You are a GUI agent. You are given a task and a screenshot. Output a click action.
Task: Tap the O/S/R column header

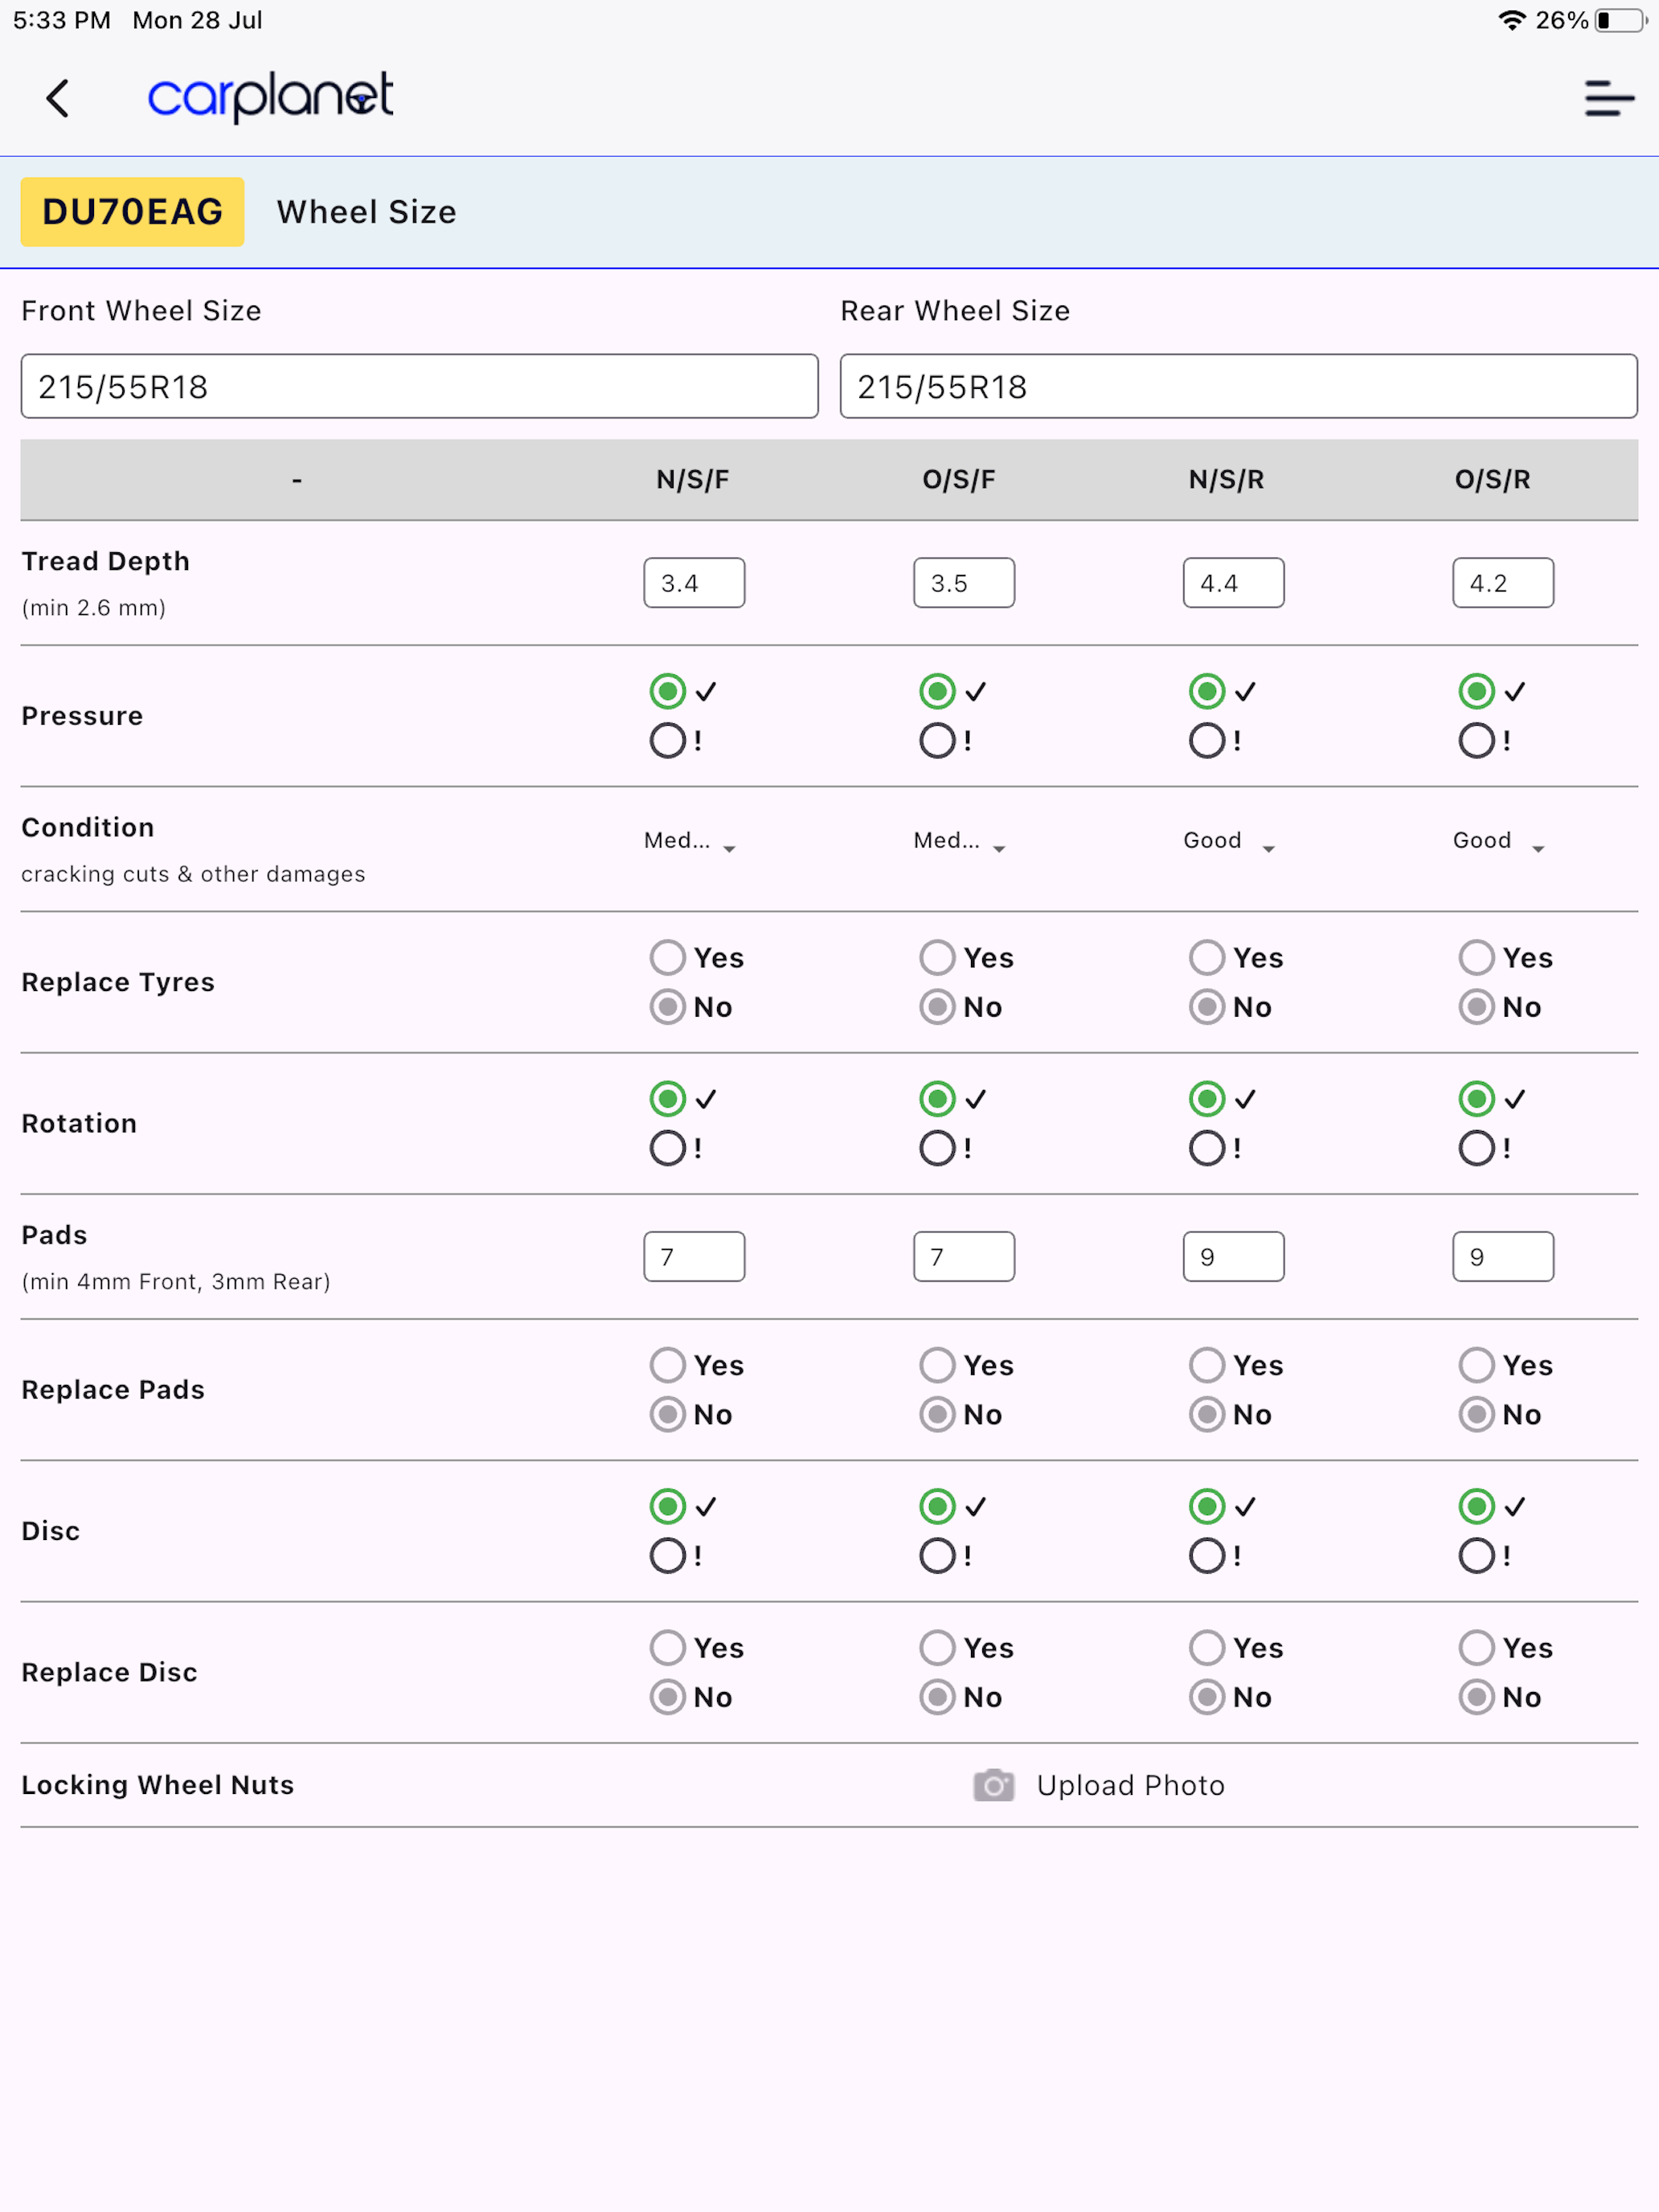(x=1492, y=480)
